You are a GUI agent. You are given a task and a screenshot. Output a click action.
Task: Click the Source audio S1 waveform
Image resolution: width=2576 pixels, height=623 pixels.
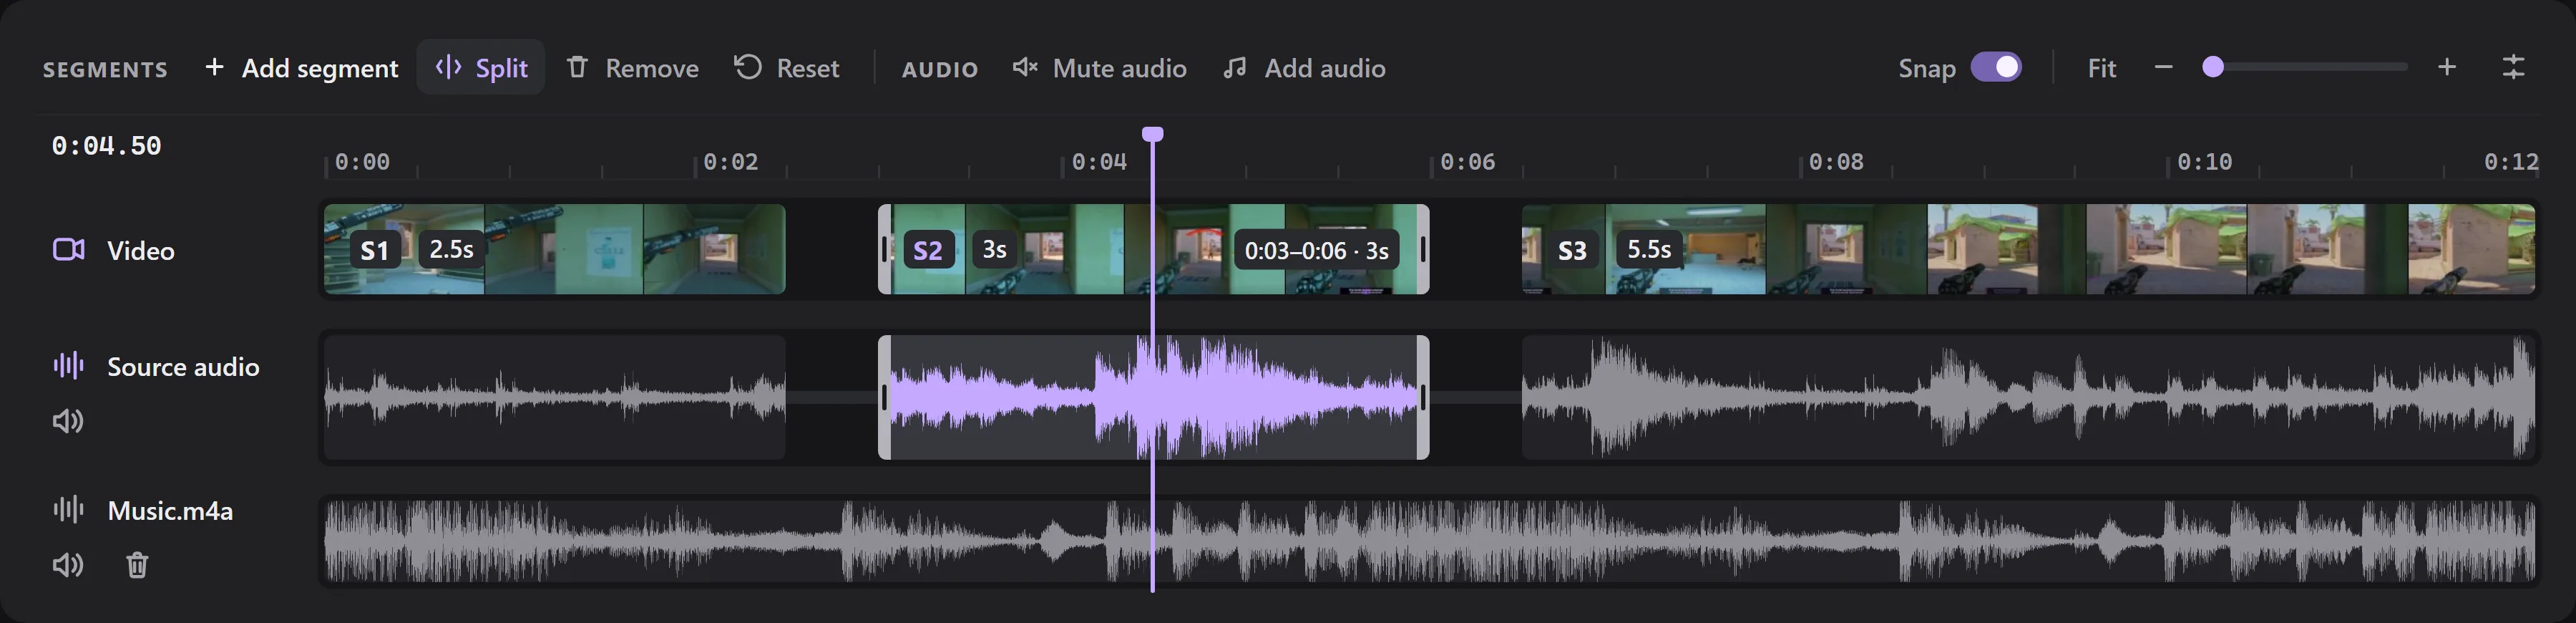tap(555, 398)
